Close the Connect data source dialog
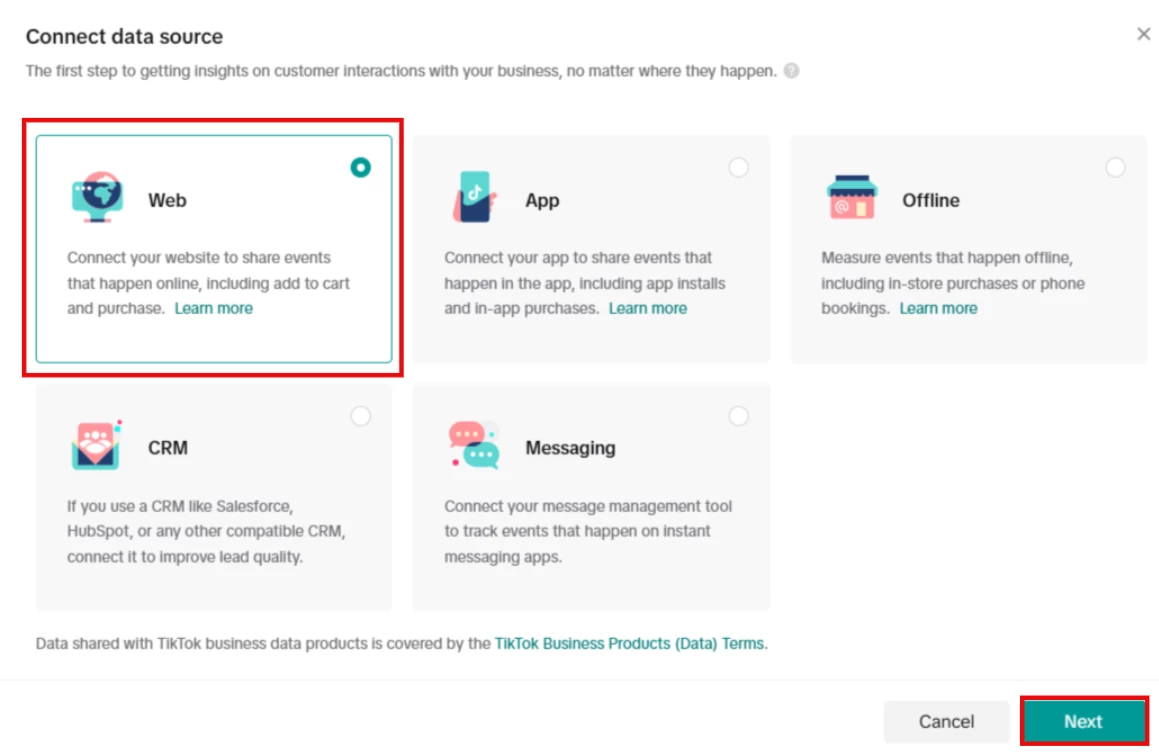This screenshot has width=1159, height=755. [1144, 35]
